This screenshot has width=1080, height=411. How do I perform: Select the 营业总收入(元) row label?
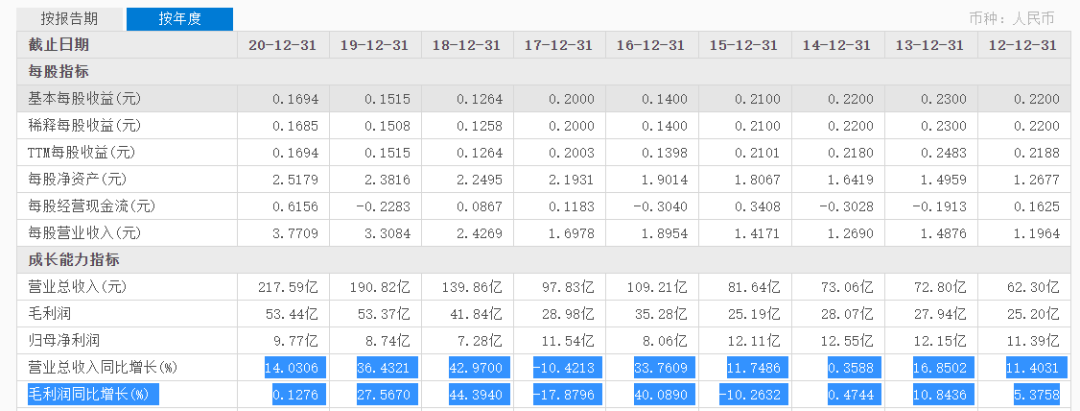coord(78,287)
